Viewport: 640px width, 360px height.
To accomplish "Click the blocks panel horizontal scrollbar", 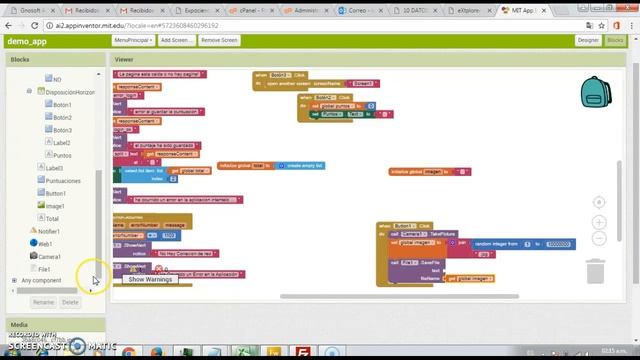I will 47,291.
